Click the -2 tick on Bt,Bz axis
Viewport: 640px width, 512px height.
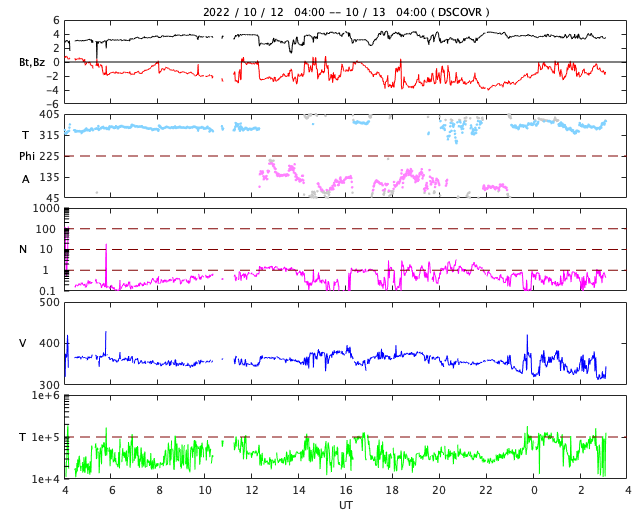pos(53,76)
